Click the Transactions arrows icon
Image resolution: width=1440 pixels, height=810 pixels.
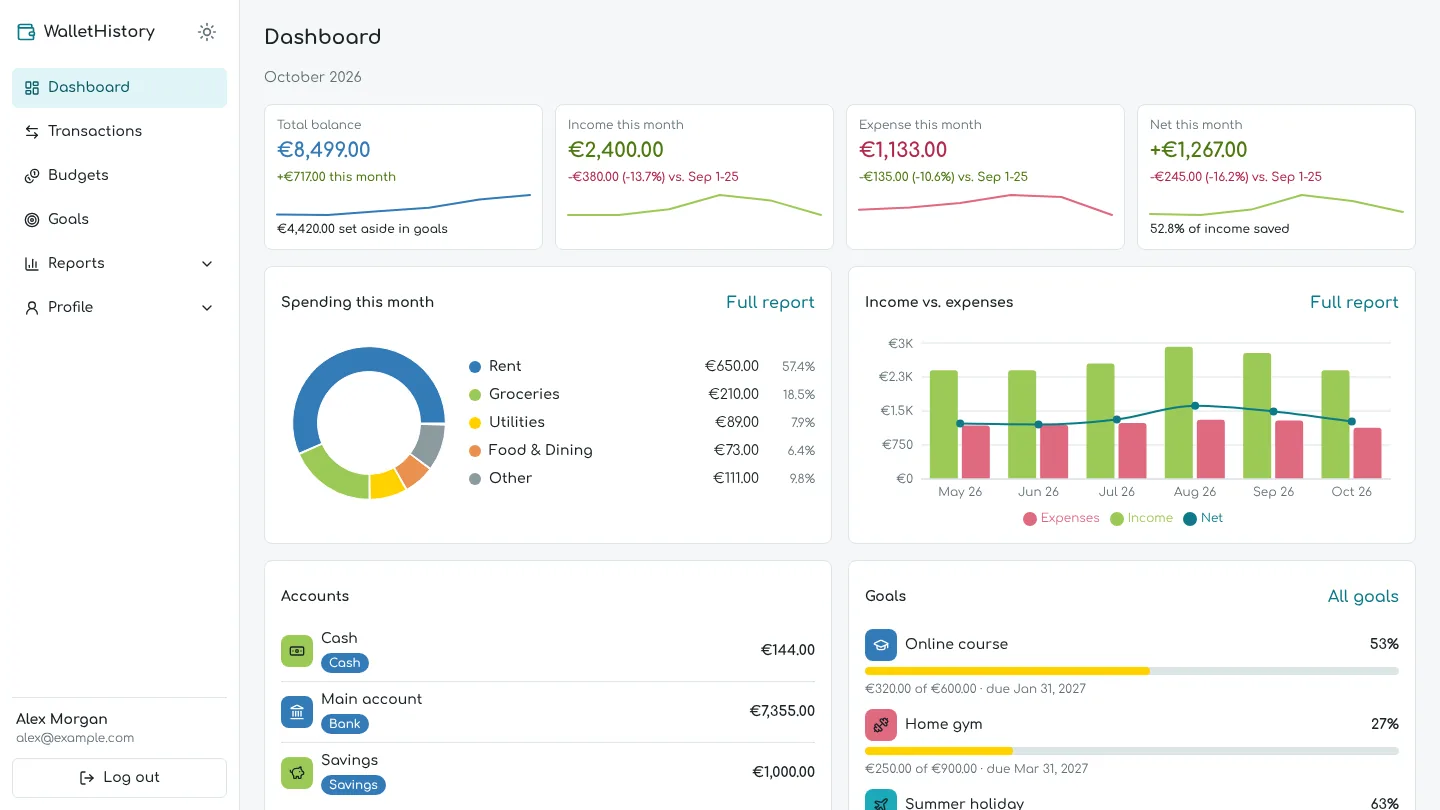32,132
